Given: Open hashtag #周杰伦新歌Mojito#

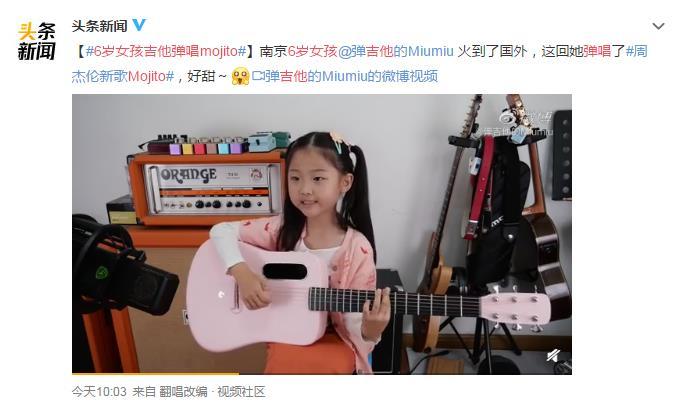Looking at the screenshot, I should tap(360, 63).
